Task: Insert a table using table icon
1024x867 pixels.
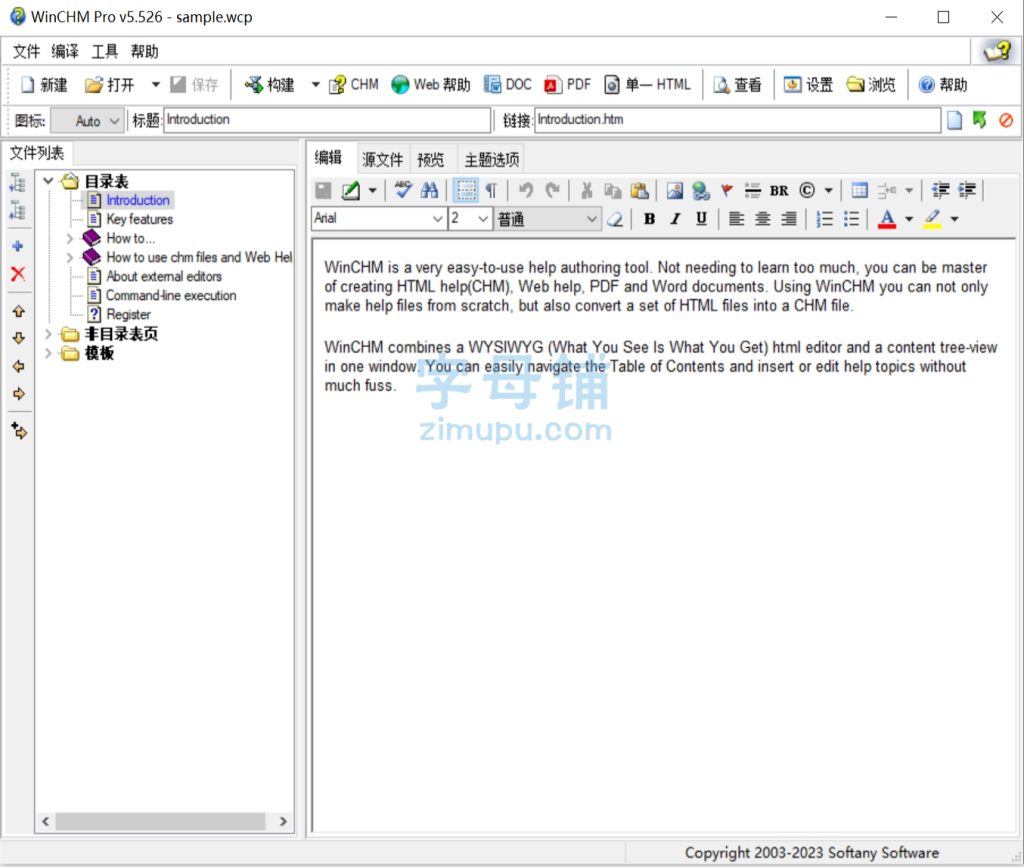Action: 859,190
